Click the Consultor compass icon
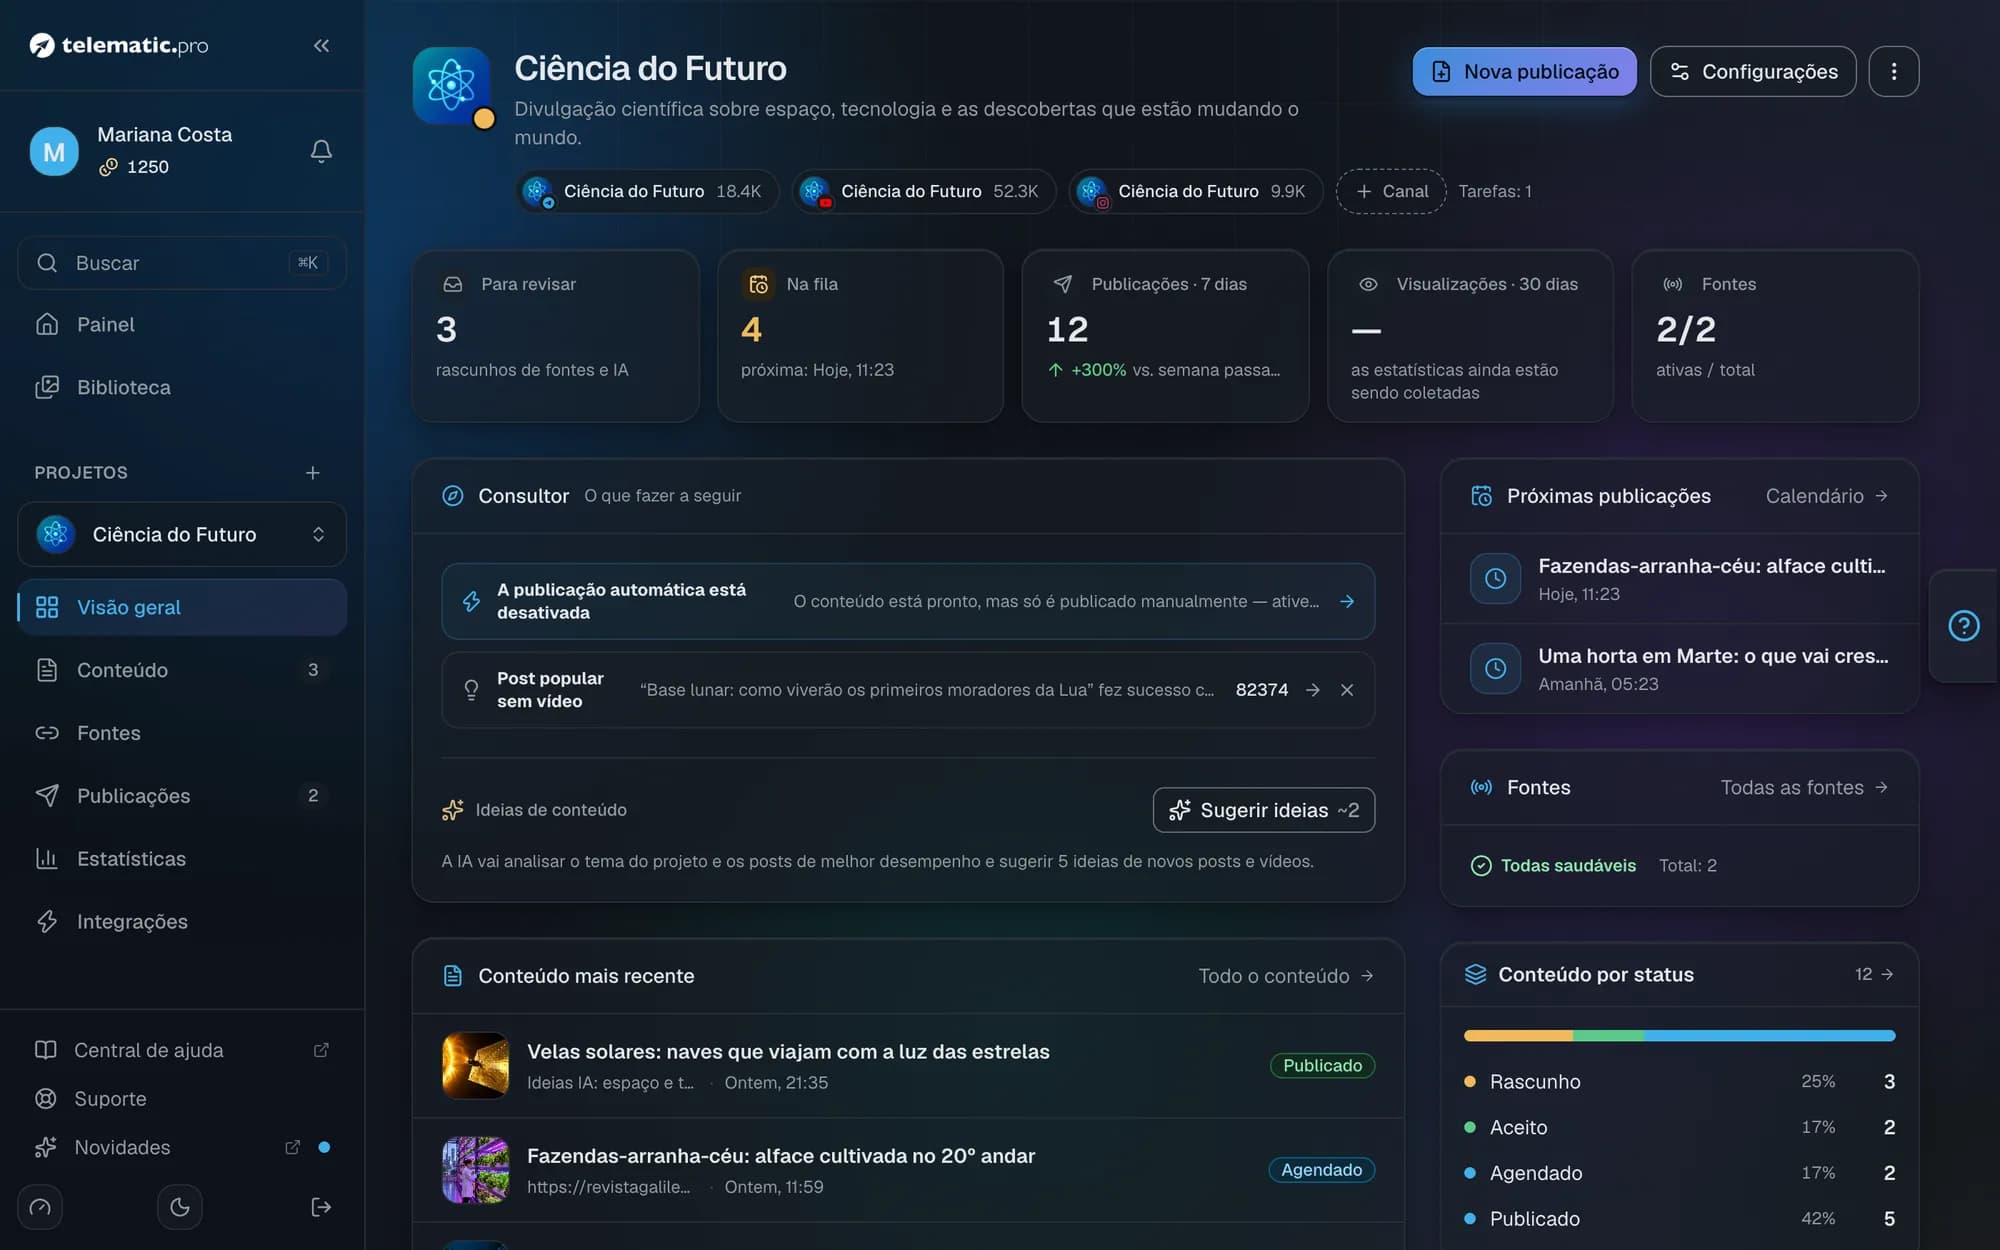2000x1250 pixels. pos(453,496)
